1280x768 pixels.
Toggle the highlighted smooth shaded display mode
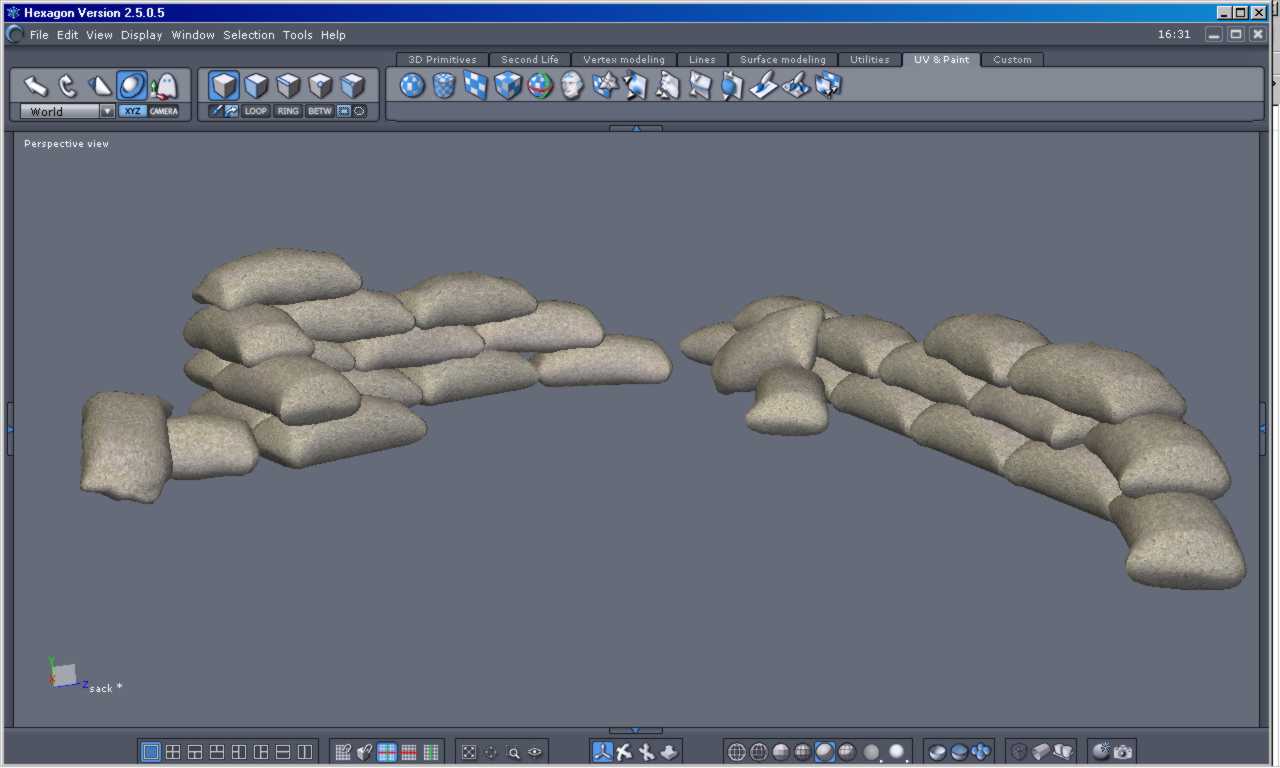pyautogui.click(x=825, y=752)
